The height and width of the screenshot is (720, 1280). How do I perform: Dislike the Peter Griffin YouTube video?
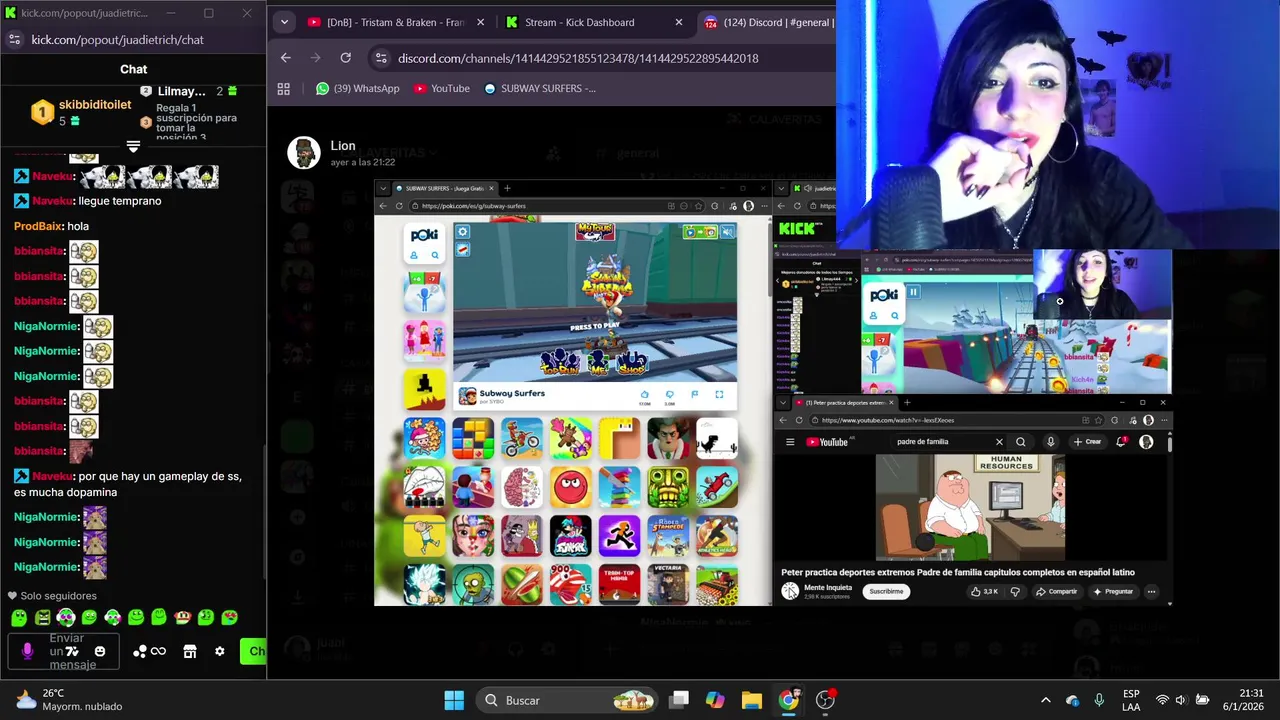[1015, 591]
